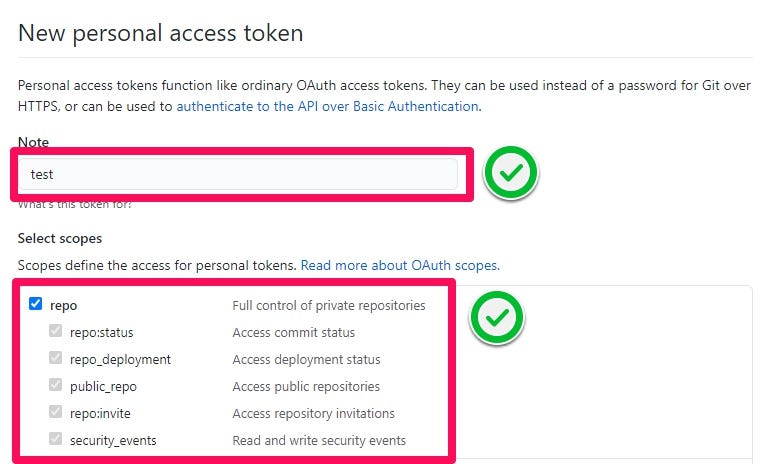Toggle the security_events checkbox
766x464 pixels.
56,438
